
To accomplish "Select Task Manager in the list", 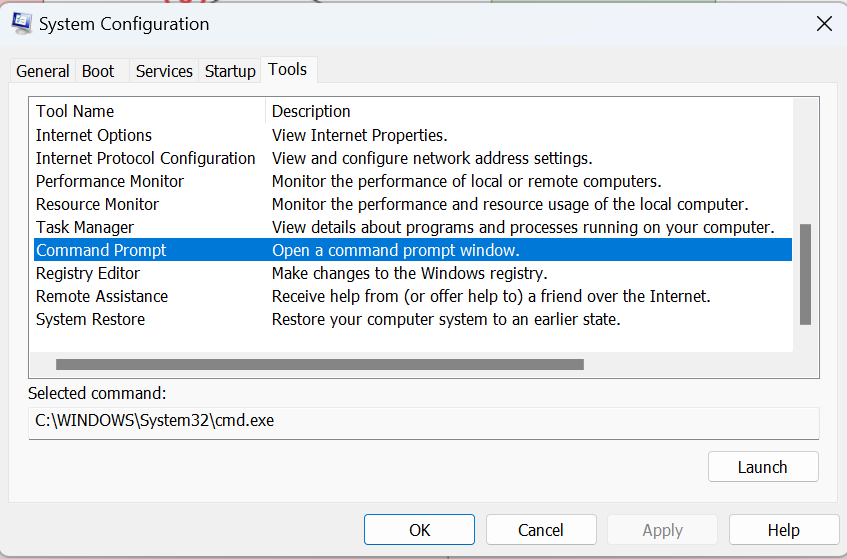I will (x=85, y=227).
